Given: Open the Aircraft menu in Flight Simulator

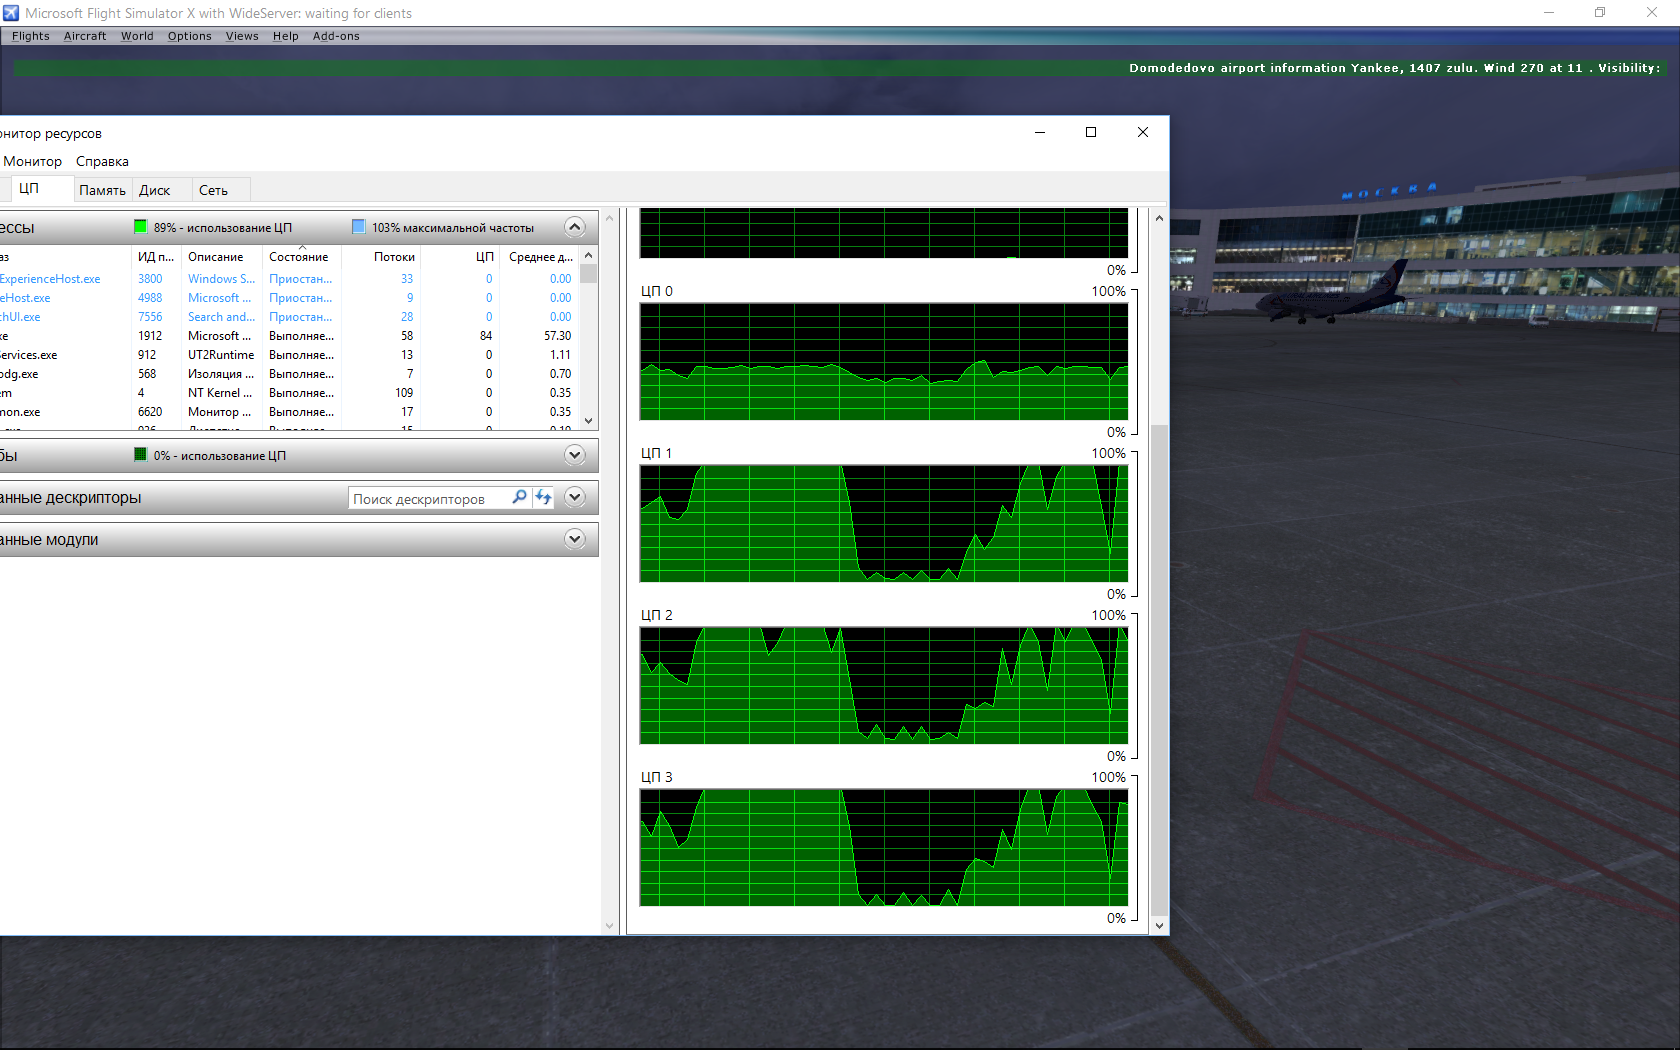Looking at the screenshot, I should coord(85,36).
